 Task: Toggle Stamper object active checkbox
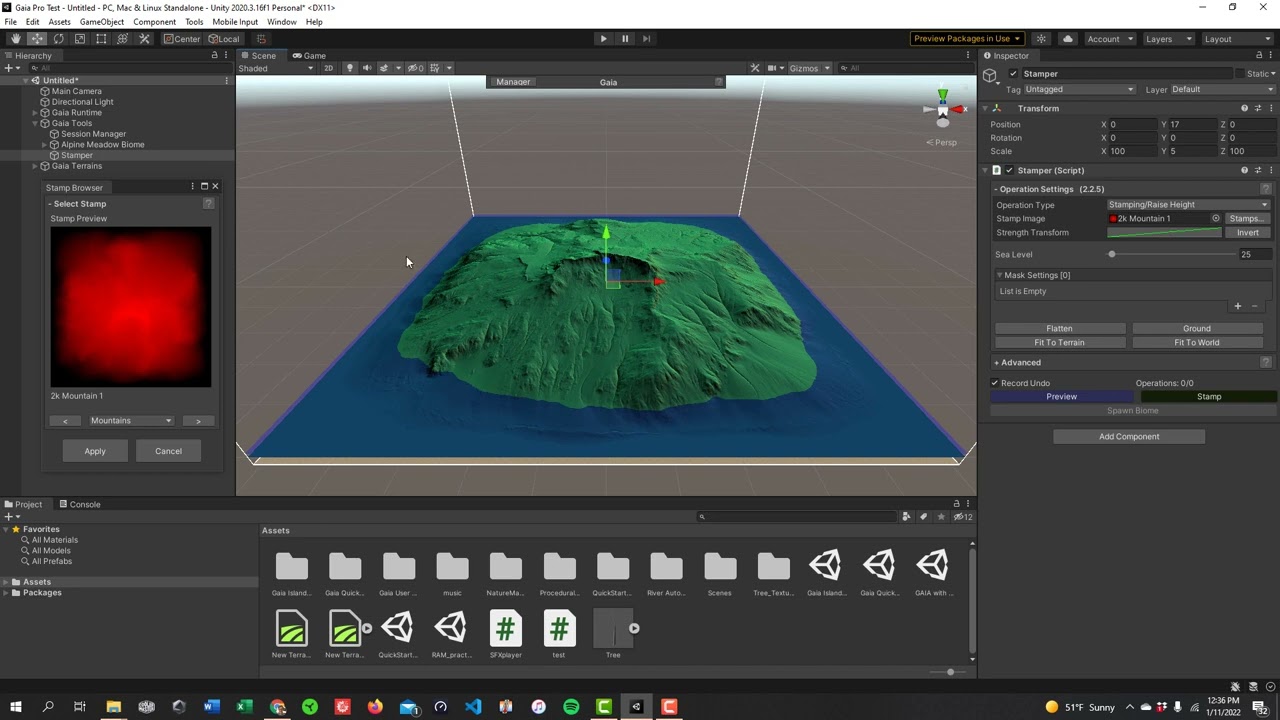tap(1013, 74)
